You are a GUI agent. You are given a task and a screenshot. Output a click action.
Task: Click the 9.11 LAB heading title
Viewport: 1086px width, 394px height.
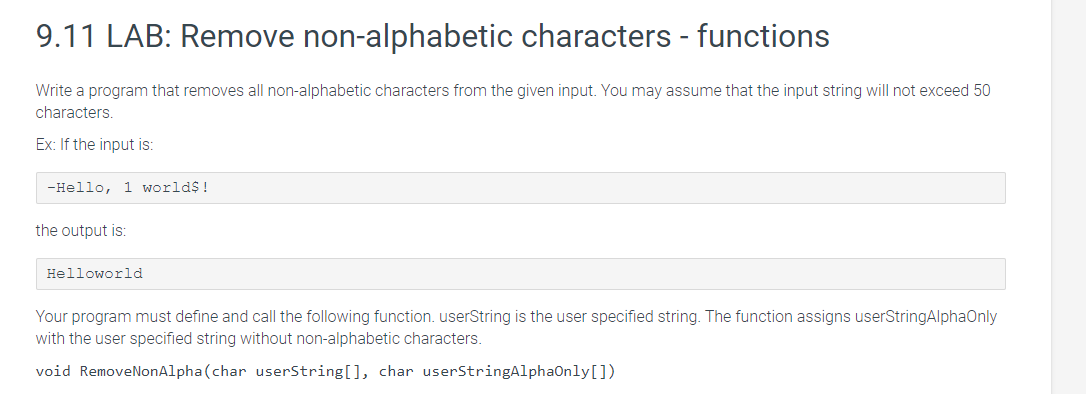pos(432,36)
